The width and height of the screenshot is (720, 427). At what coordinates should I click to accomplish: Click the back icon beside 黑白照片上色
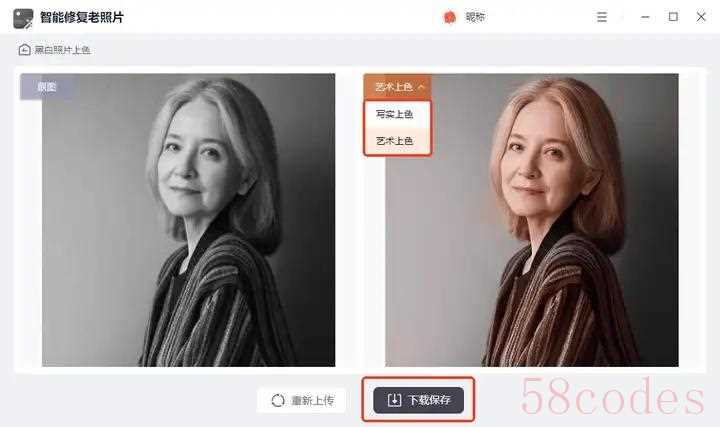click(x=24, y=50)
